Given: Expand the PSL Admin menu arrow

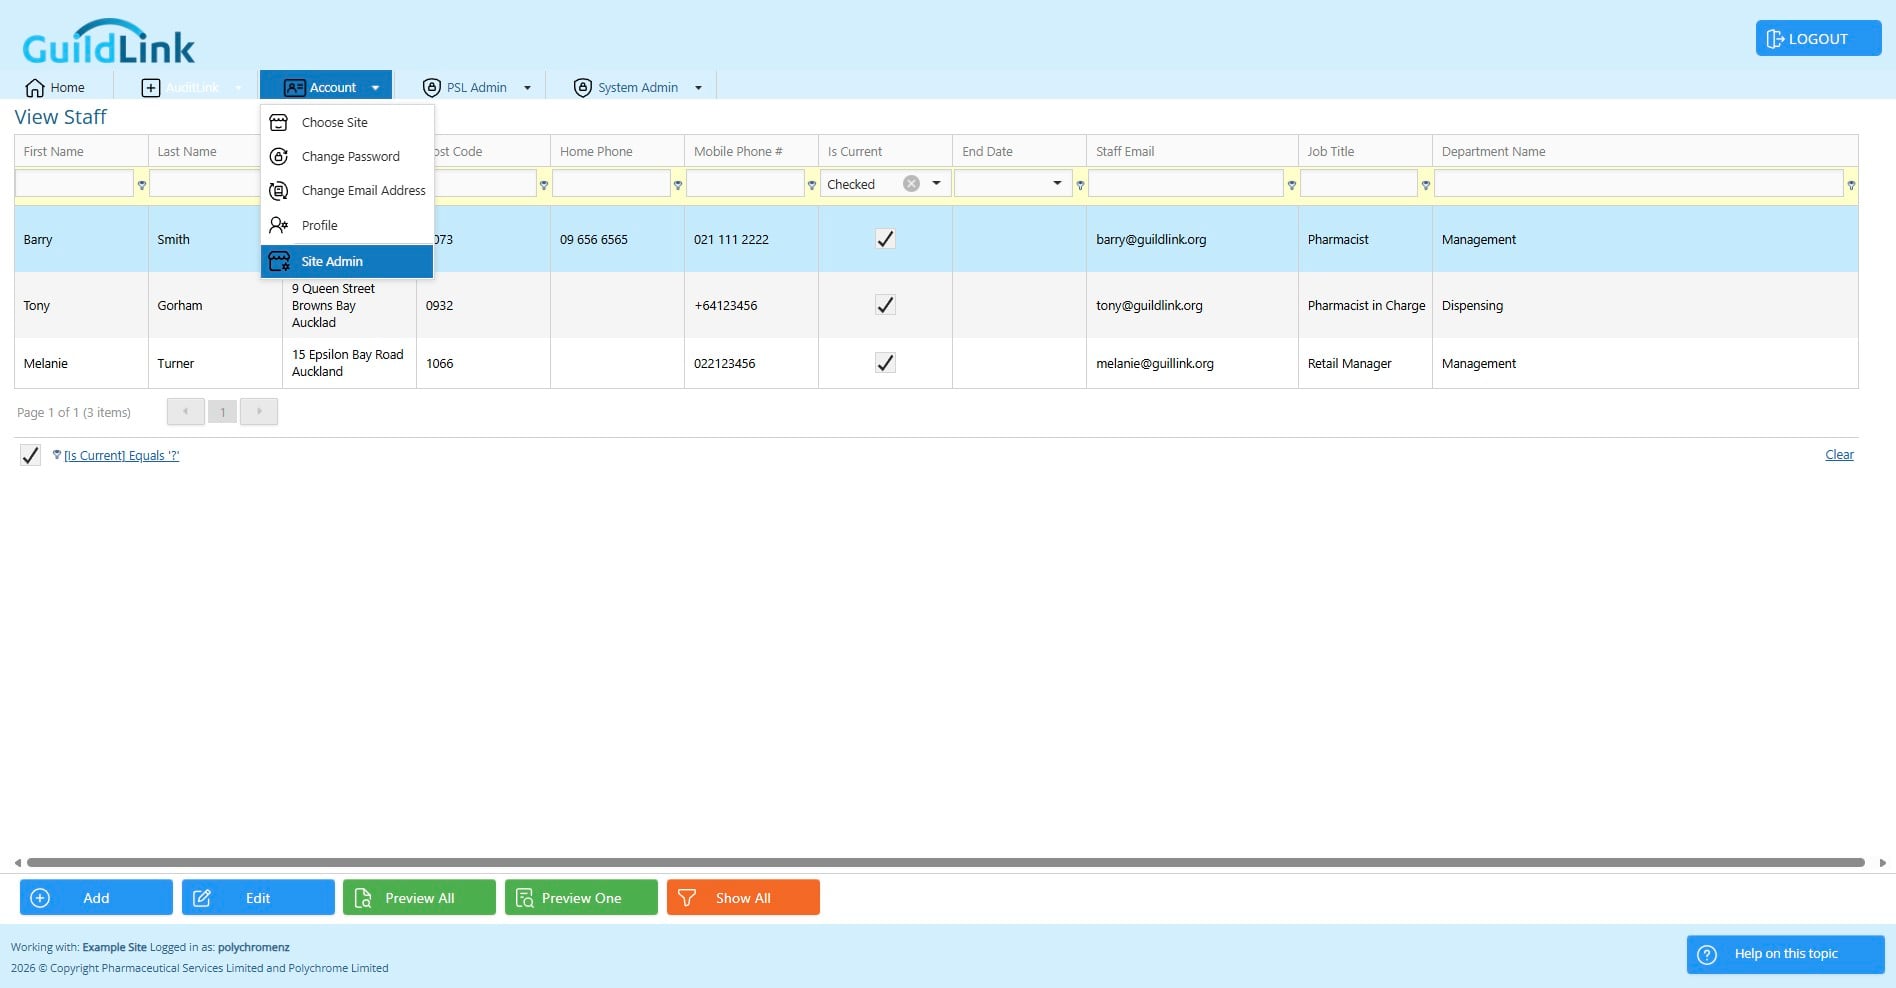Looking at the screenshot, I should 527,88.
